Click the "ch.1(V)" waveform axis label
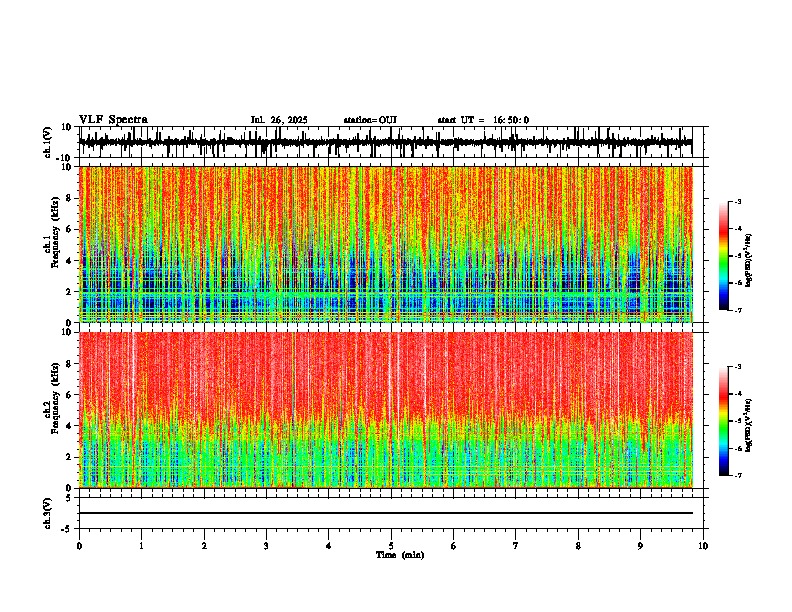 48,142
